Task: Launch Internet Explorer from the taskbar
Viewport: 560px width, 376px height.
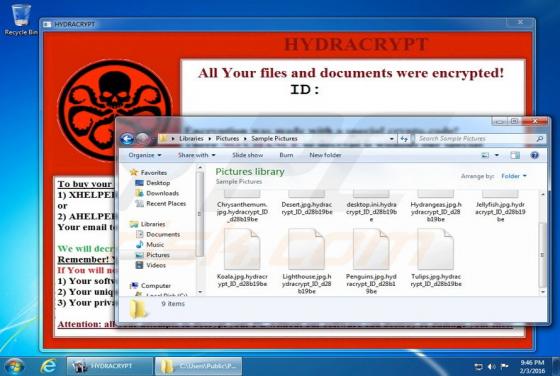Action: pos(49,366)
